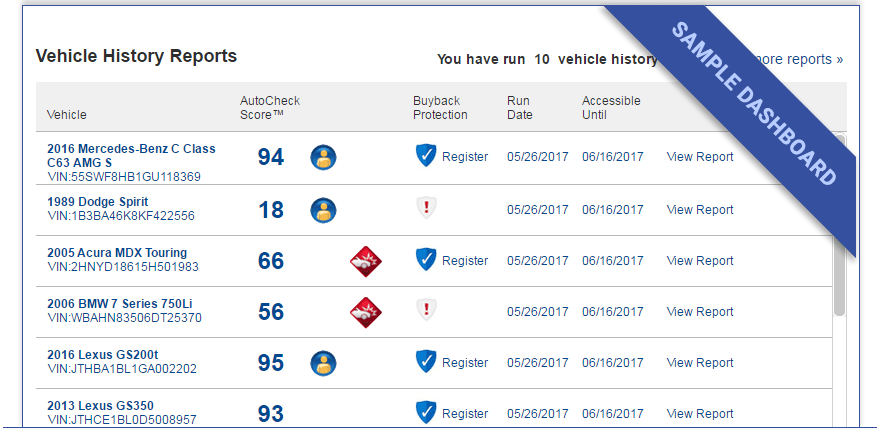877x431 pixels.
Task: Click buyback shield icon for Mercedes-Benz row
Action: point(426,156)
